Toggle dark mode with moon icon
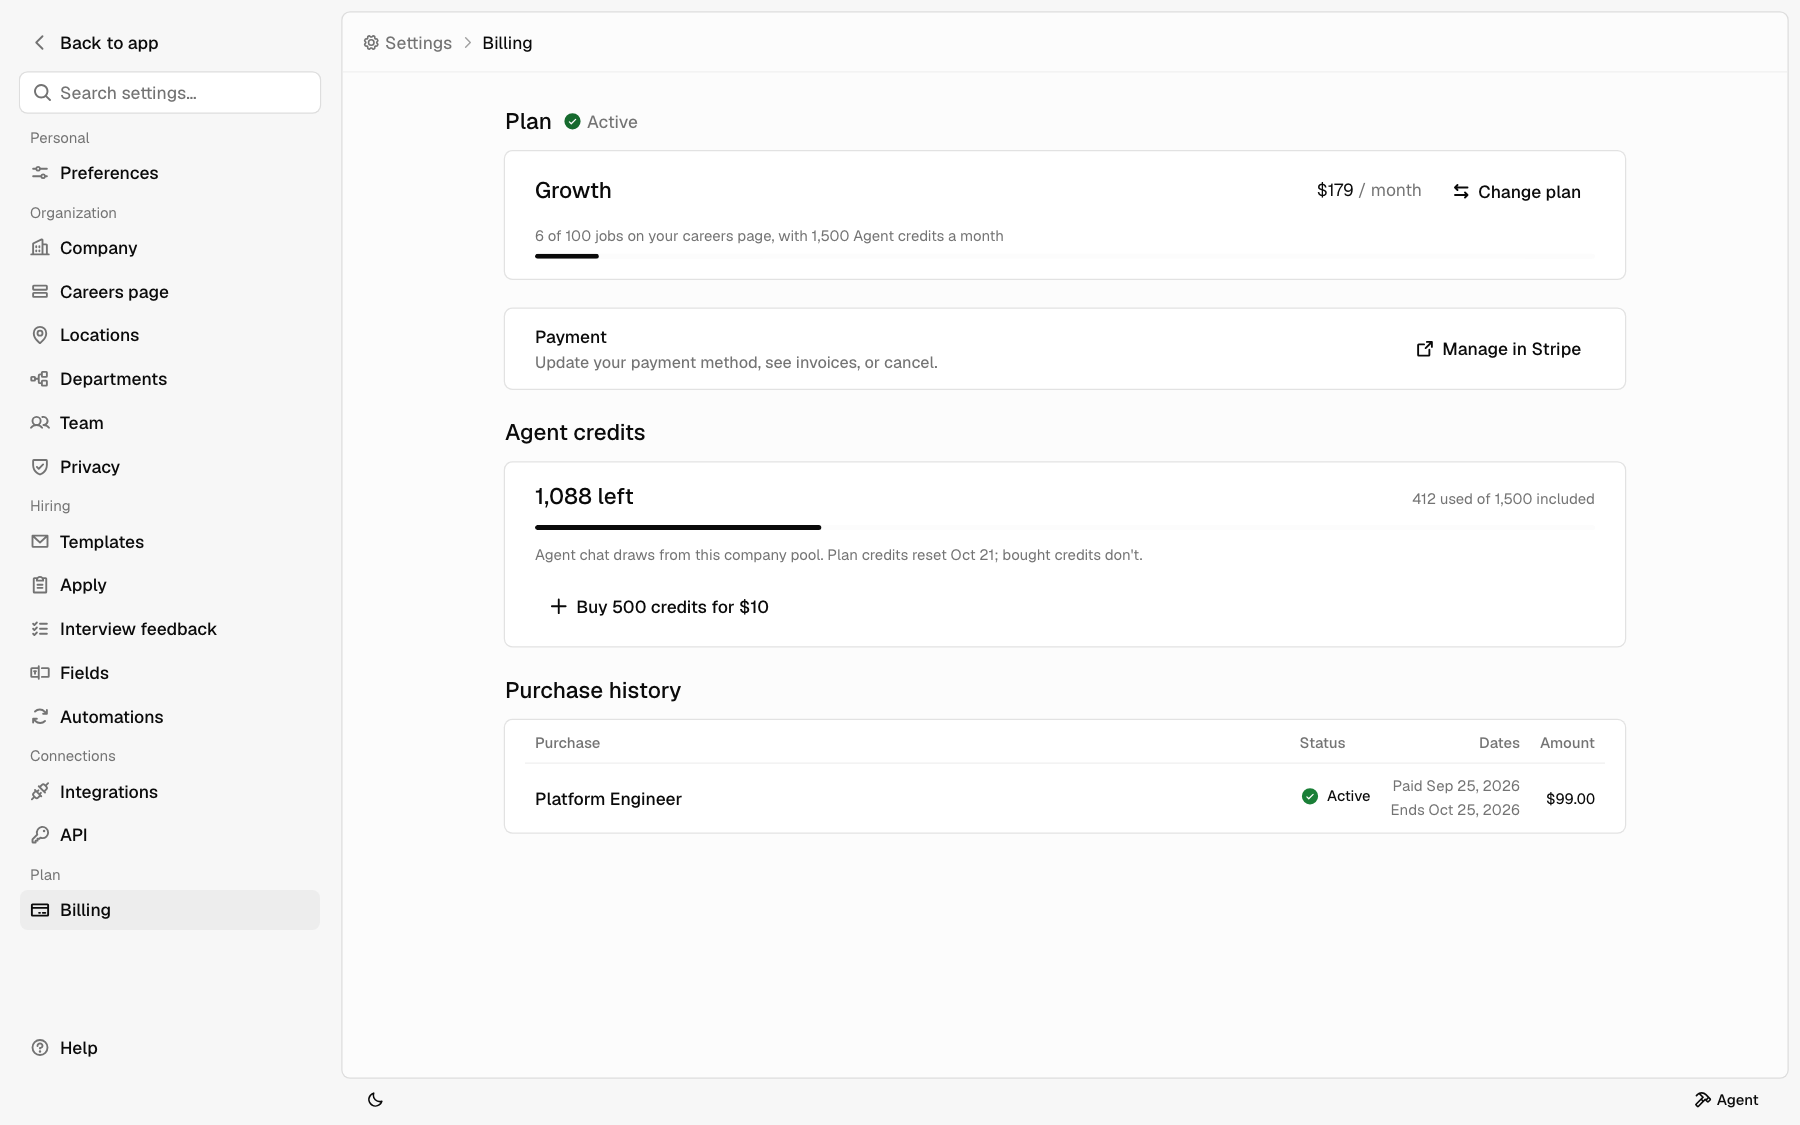1800x1125 pixels. (x=375, y=1100)
